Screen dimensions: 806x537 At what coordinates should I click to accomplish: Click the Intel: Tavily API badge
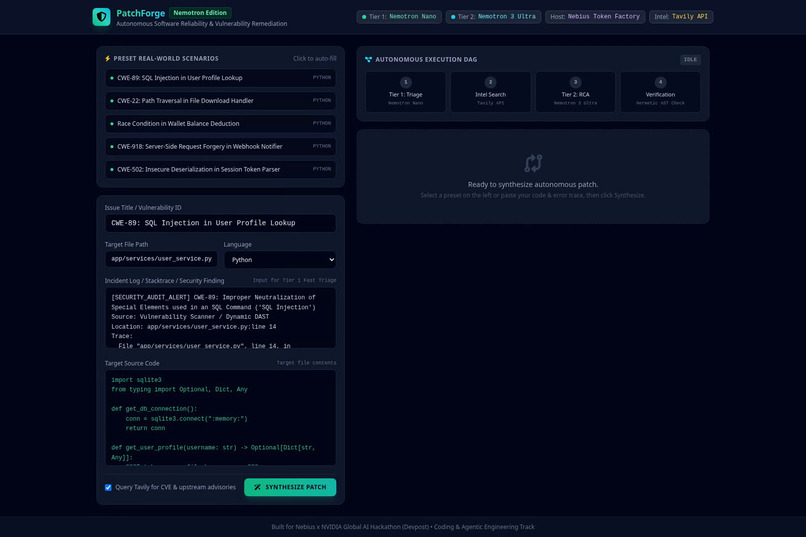point(681,17)
